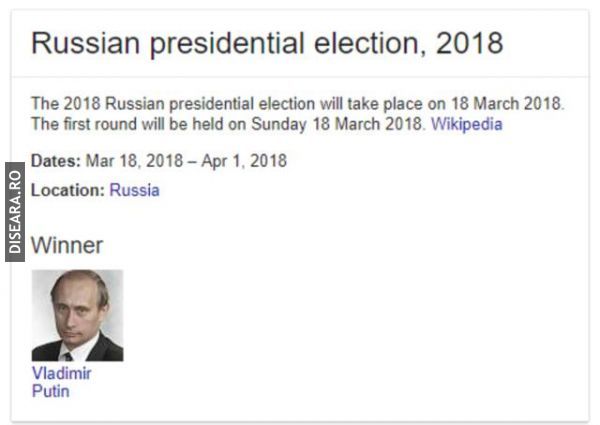Viewport: 600px width, 425px height.
Task: Click the Russia location link
Action: click(134, 190)
